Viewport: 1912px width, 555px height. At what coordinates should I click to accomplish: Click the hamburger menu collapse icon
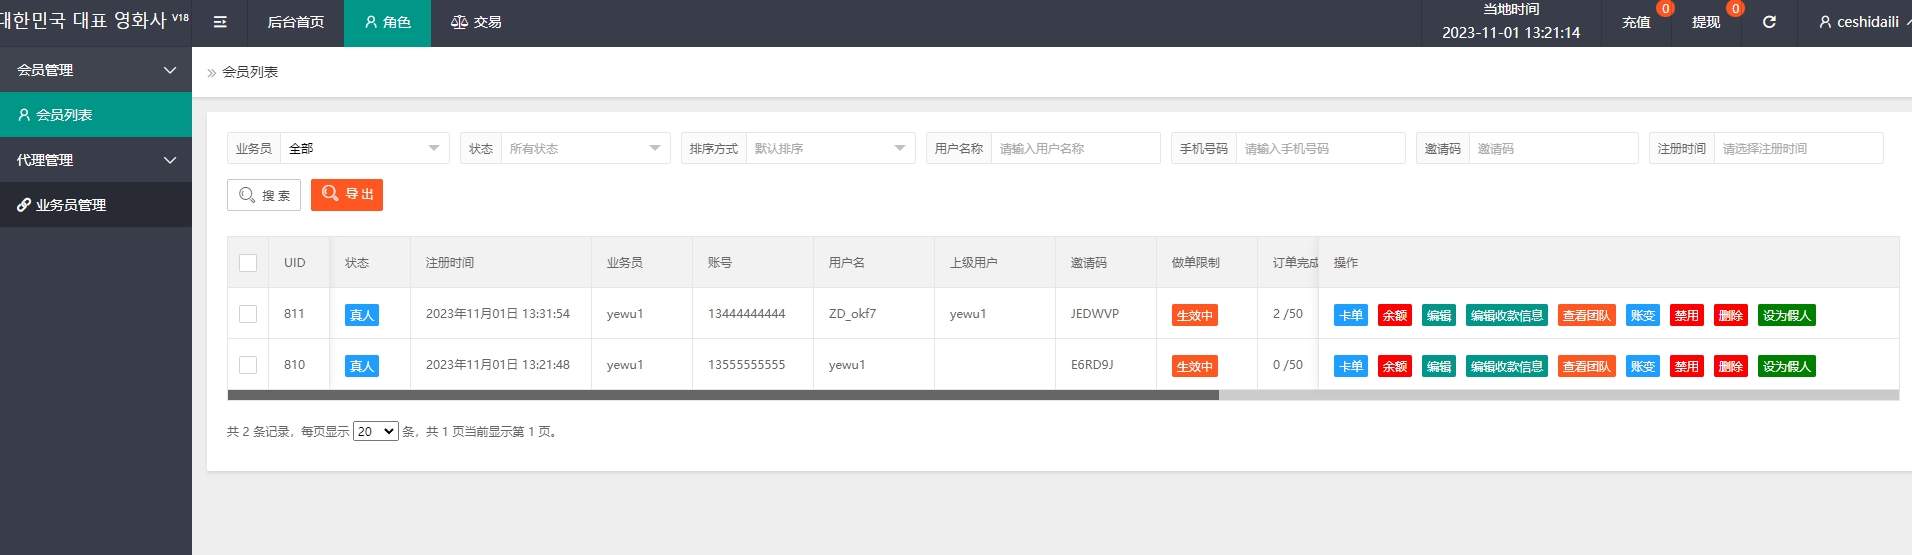click(220, 22)
